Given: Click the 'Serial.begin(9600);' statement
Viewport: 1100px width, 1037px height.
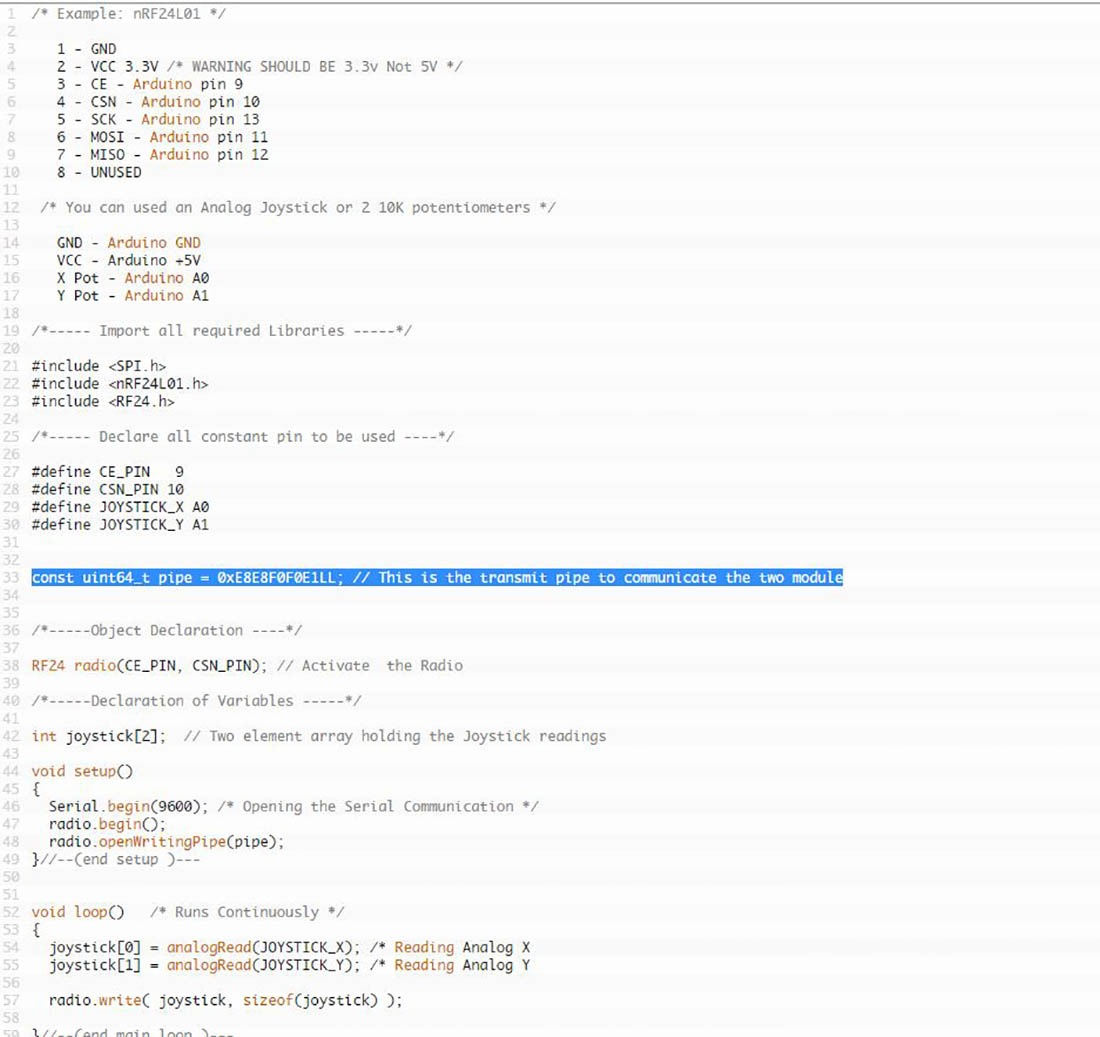Looking at the screenshot, I should 128,807.
